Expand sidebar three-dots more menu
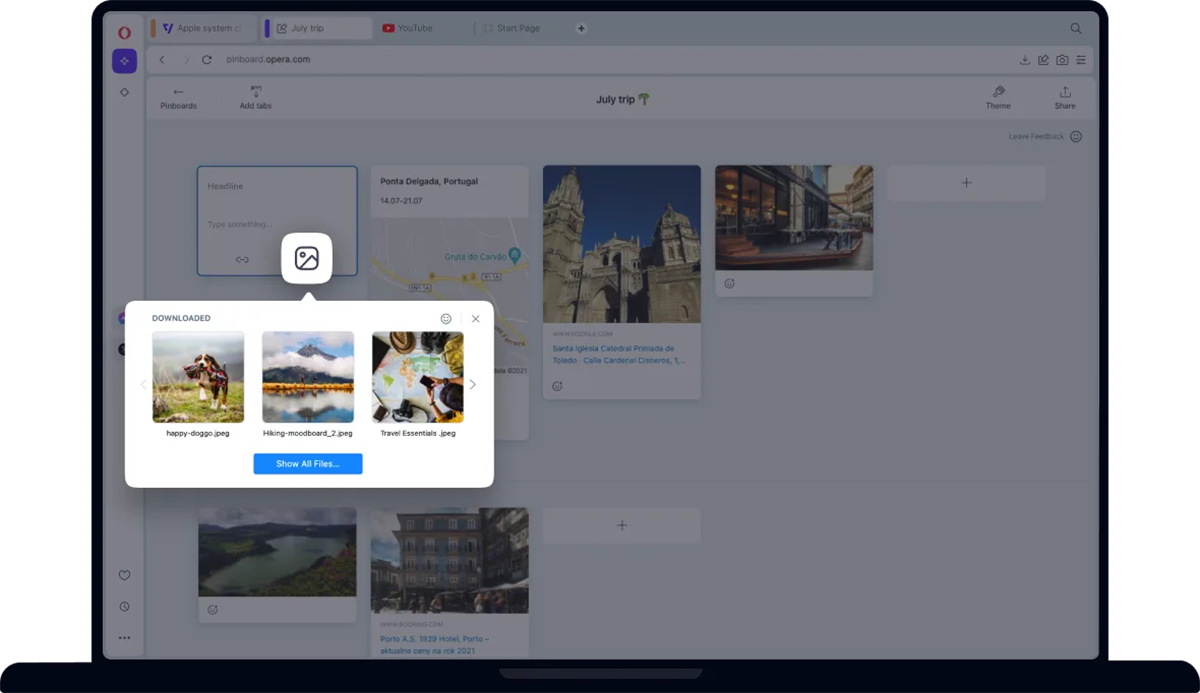The image size is (1200, 693). [124, 637]
